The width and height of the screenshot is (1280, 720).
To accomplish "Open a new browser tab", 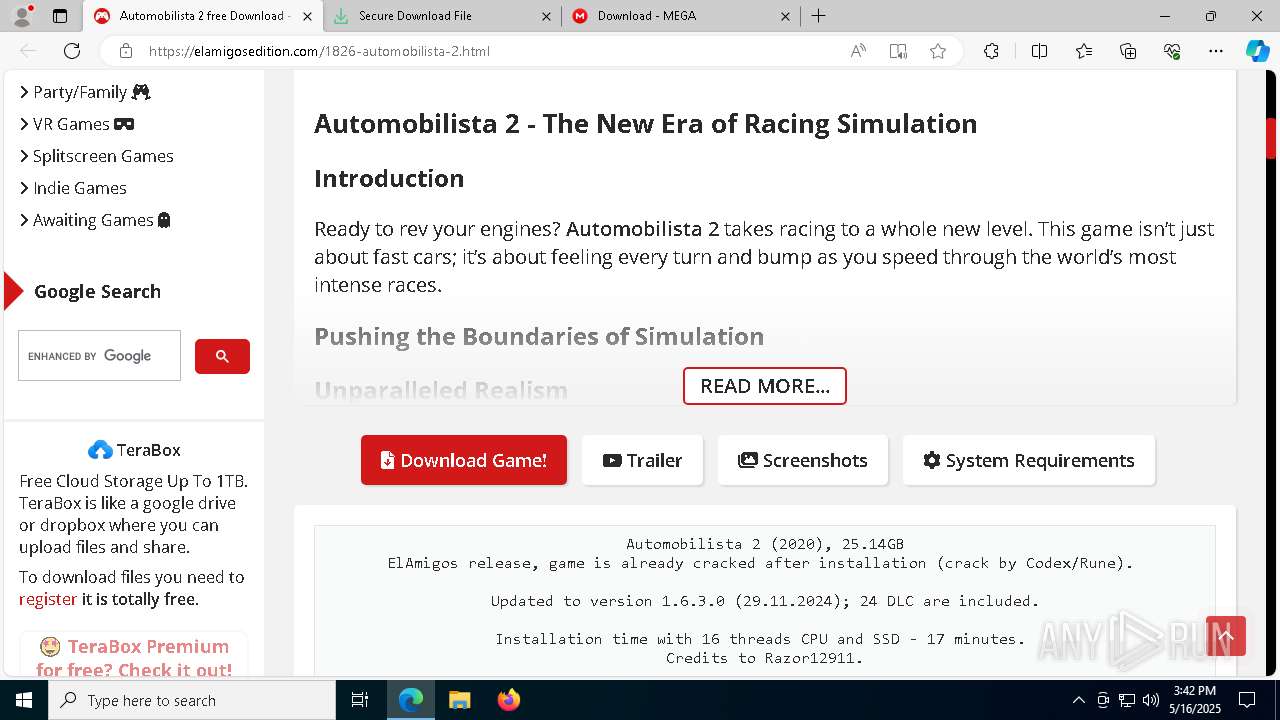I will tap(818, 16).
